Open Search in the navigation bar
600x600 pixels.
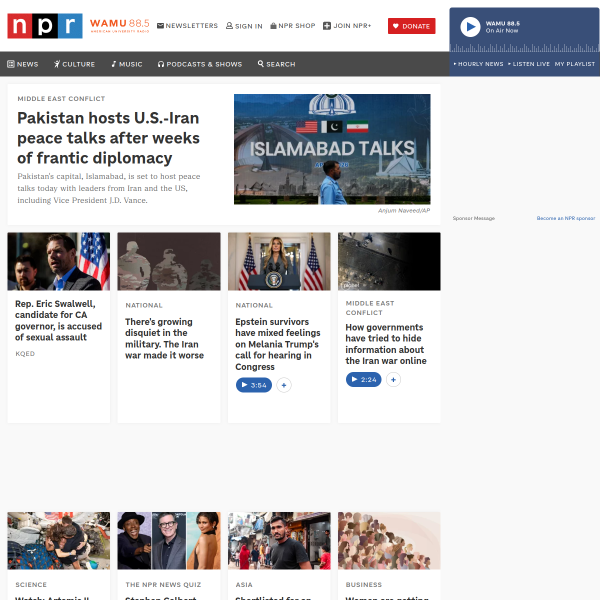click(x=276, y=64)
